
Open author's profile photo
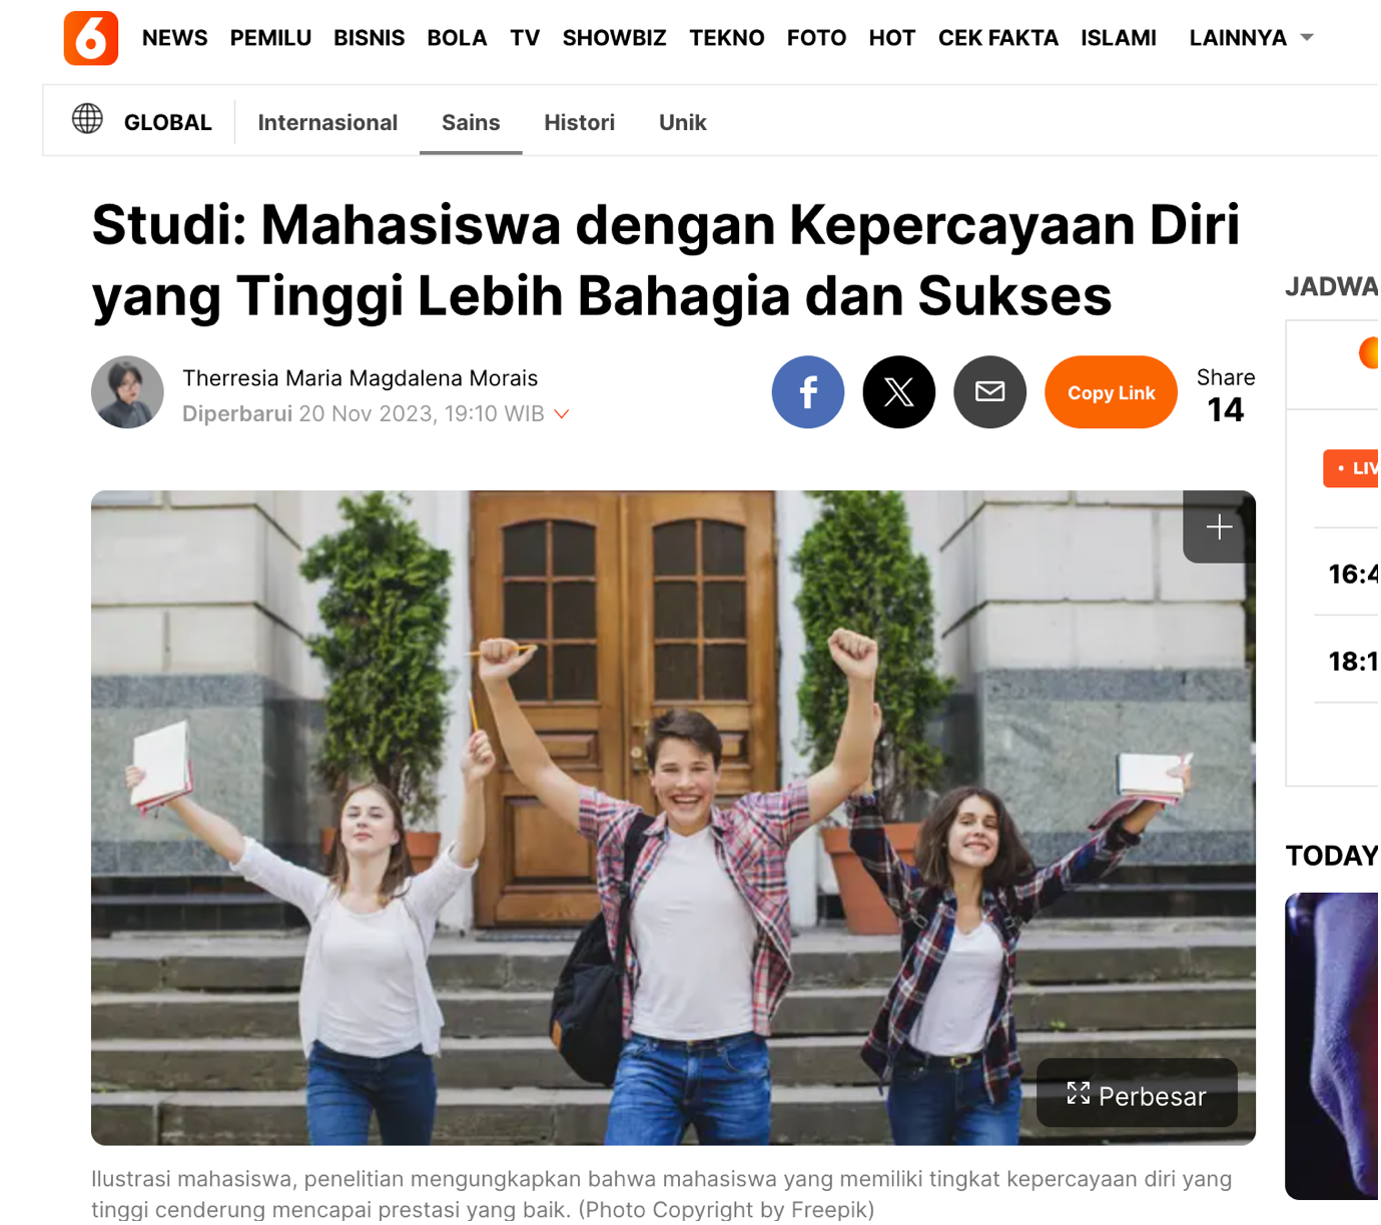(x=127, y=393)
